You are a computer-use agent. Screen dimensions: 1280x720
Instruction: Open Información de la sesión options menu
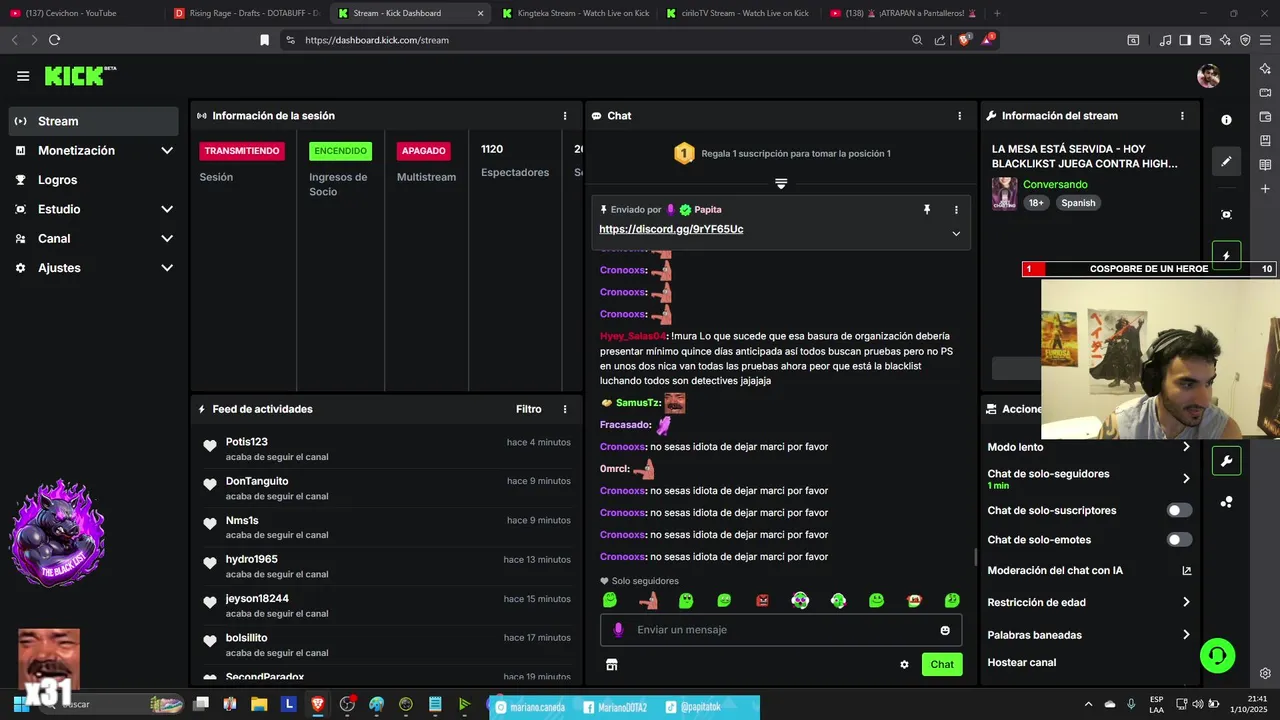[565, 116]
